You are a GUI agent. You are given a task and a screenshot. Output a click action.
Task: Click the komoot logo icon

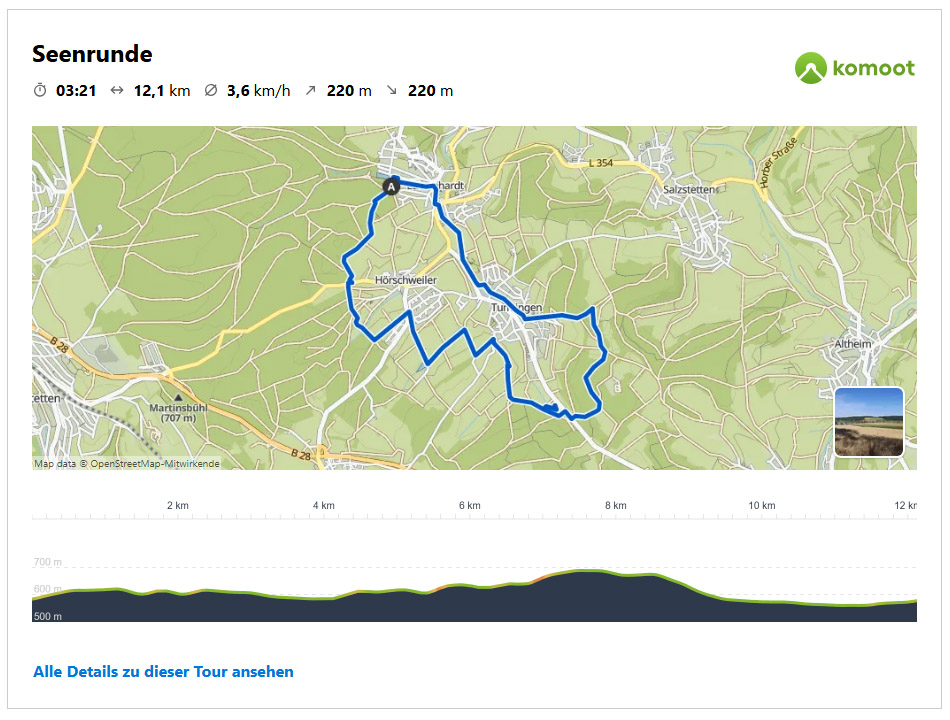point(811,68)
